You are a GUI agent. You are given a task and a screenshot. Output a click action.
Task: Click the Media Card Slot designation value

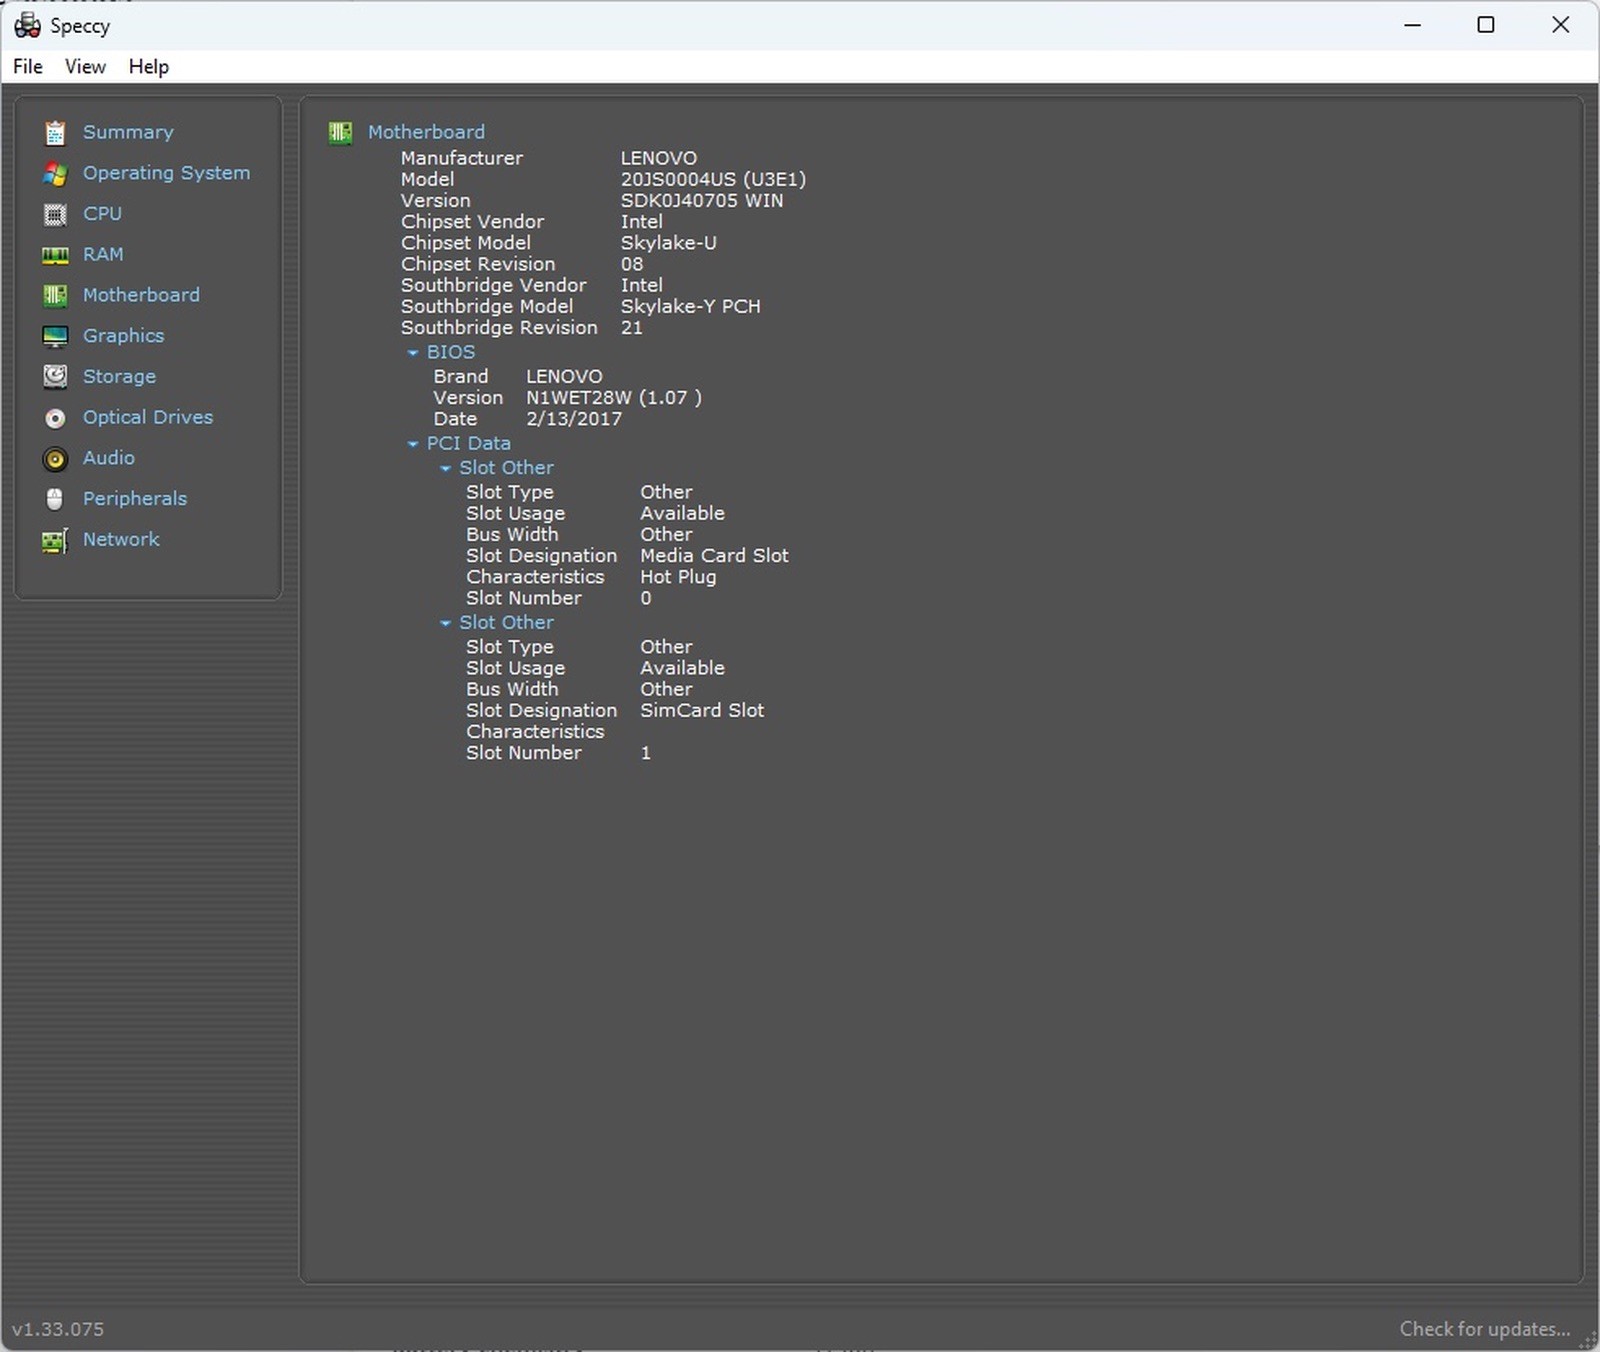tap(714, 555)
